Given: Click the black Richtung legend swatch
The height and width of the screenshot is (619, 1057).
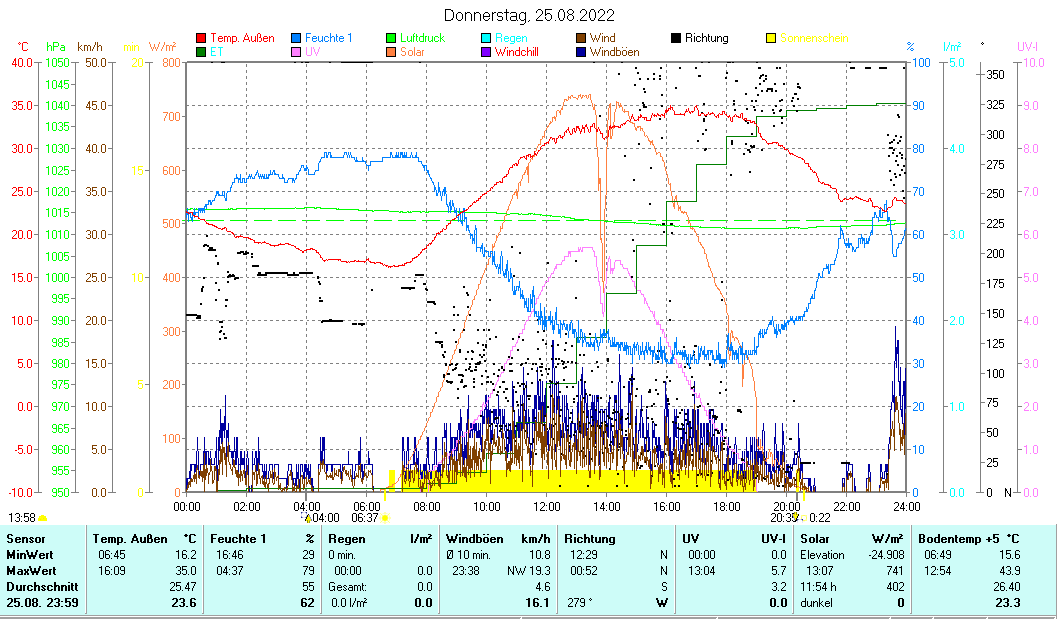Looking at the screenshot, I should tap(676, 38).
